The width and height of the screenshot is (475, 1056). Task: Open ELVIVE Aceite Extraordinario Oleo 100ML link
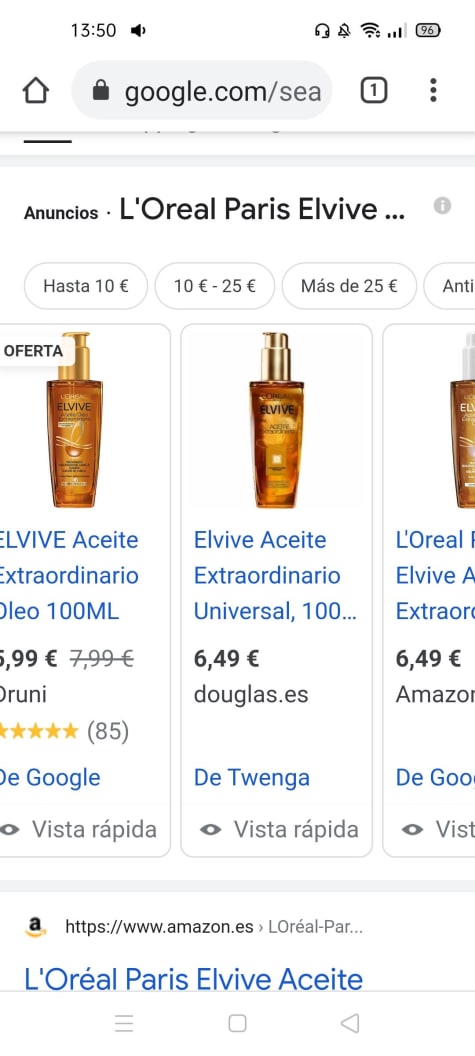(x=69, y=576)
